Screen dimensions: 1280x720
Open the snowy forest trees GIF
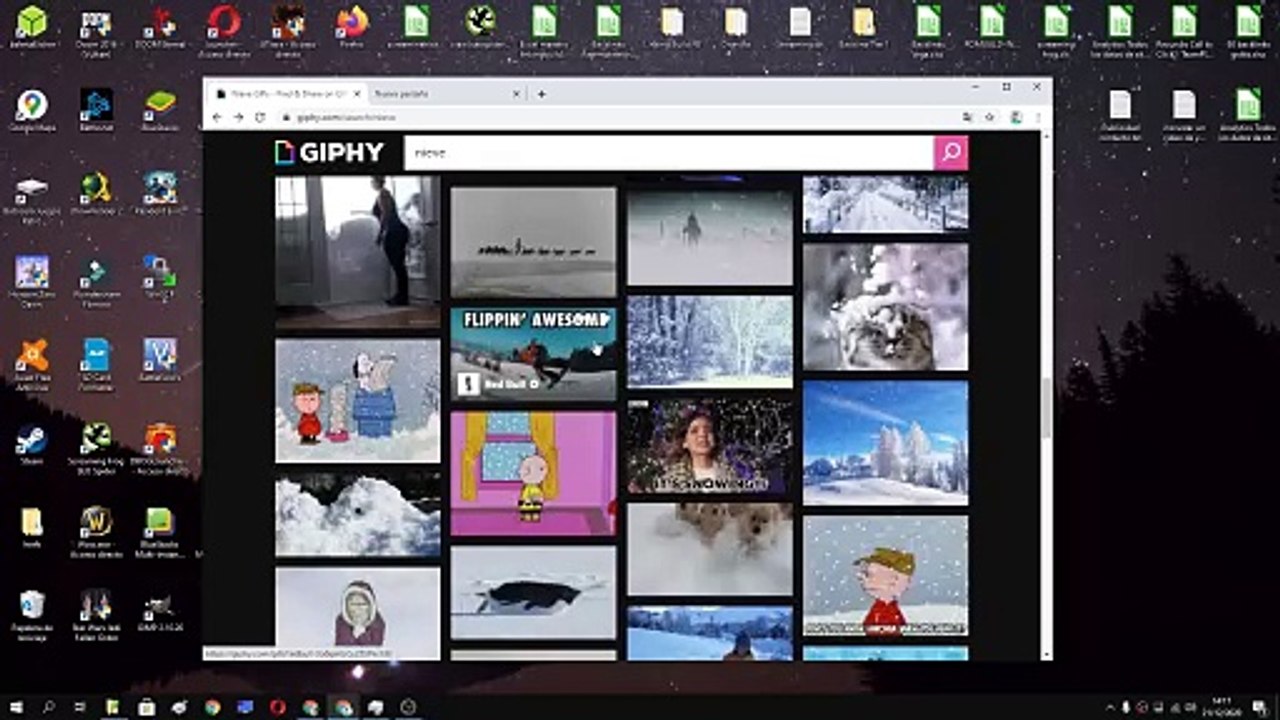tap(709, 341)
